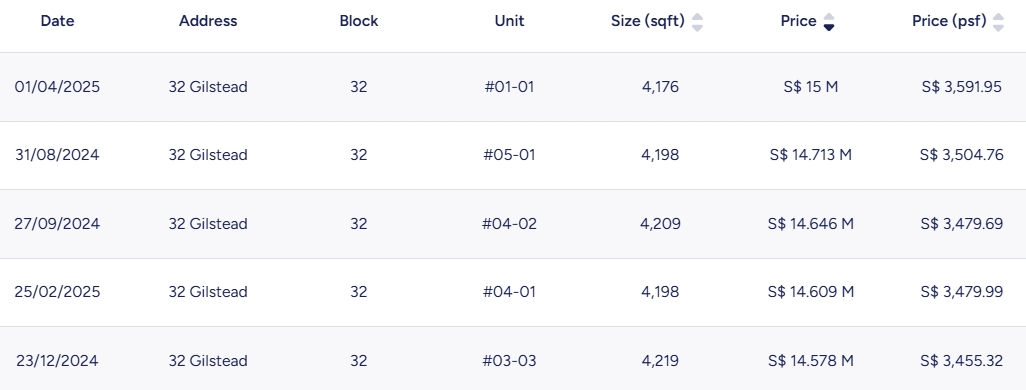Click the 25/02/2025 date cell
This screenshot has width=1026, height=390.
(x=58, y=292)
